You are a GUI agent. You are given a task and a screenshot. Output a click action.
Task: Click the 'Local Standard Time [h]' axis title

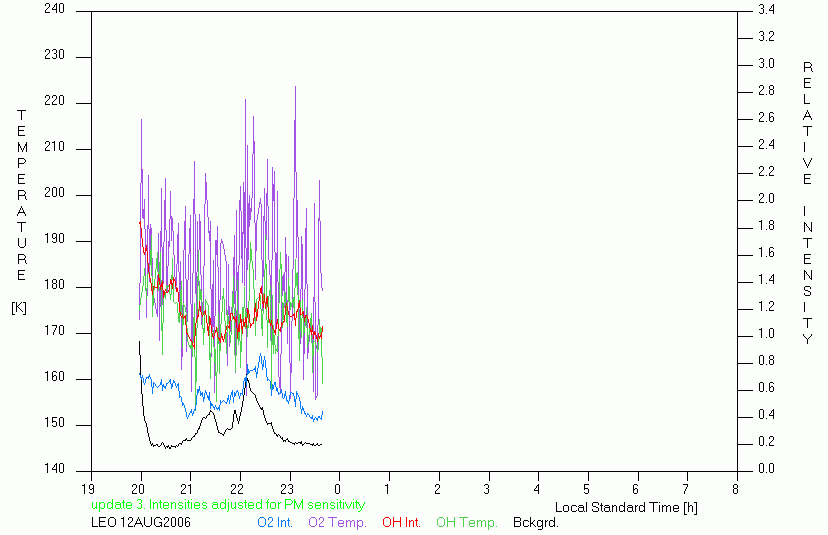626,508
